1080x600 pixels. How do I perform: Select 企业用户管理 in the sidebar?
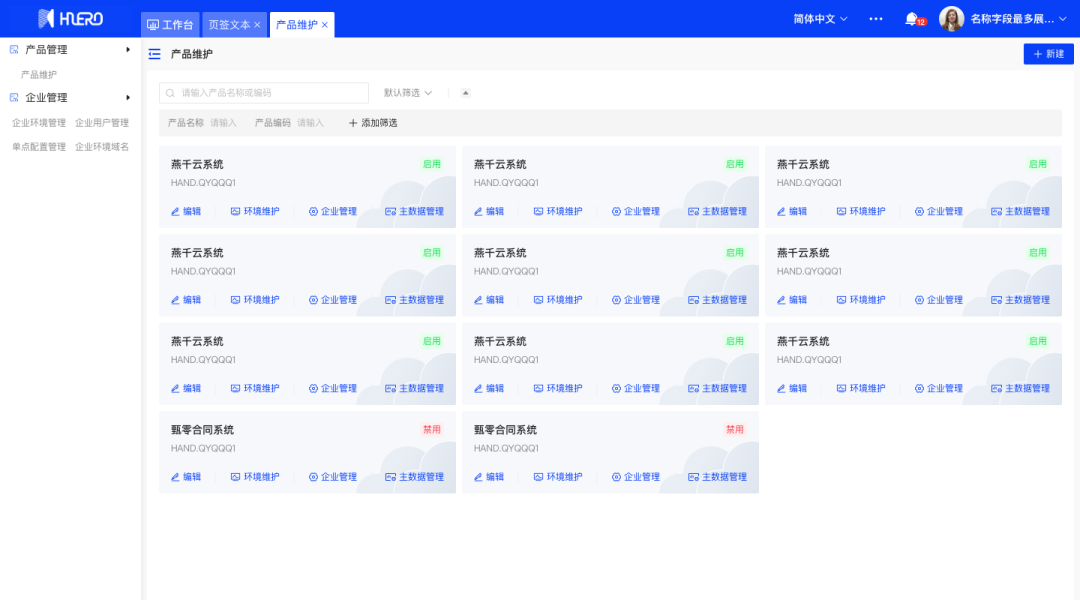[102, 123]
